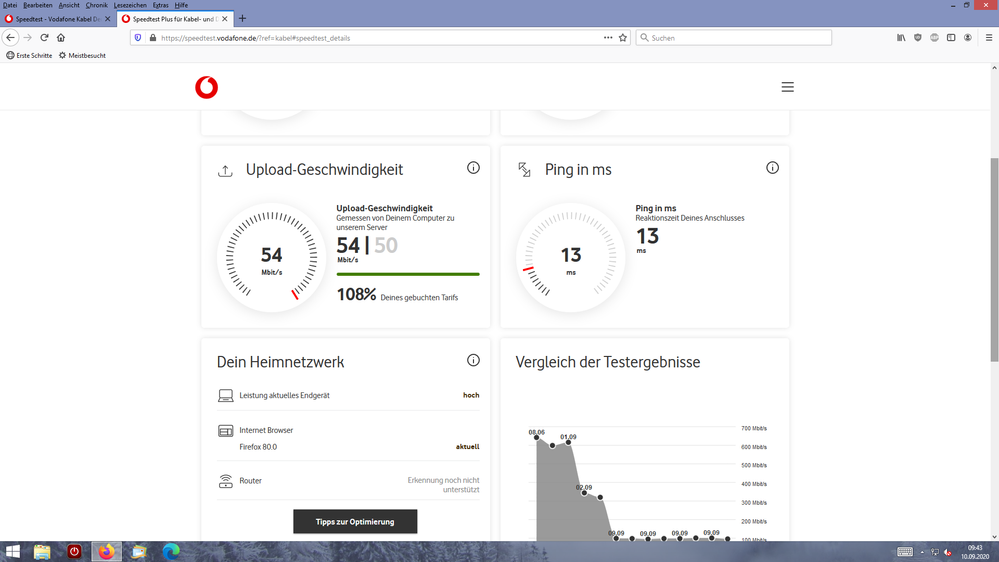Open the hamburger menu on Vodafone page
Viewport: 999px width, 562px height.
pos(787,87)
